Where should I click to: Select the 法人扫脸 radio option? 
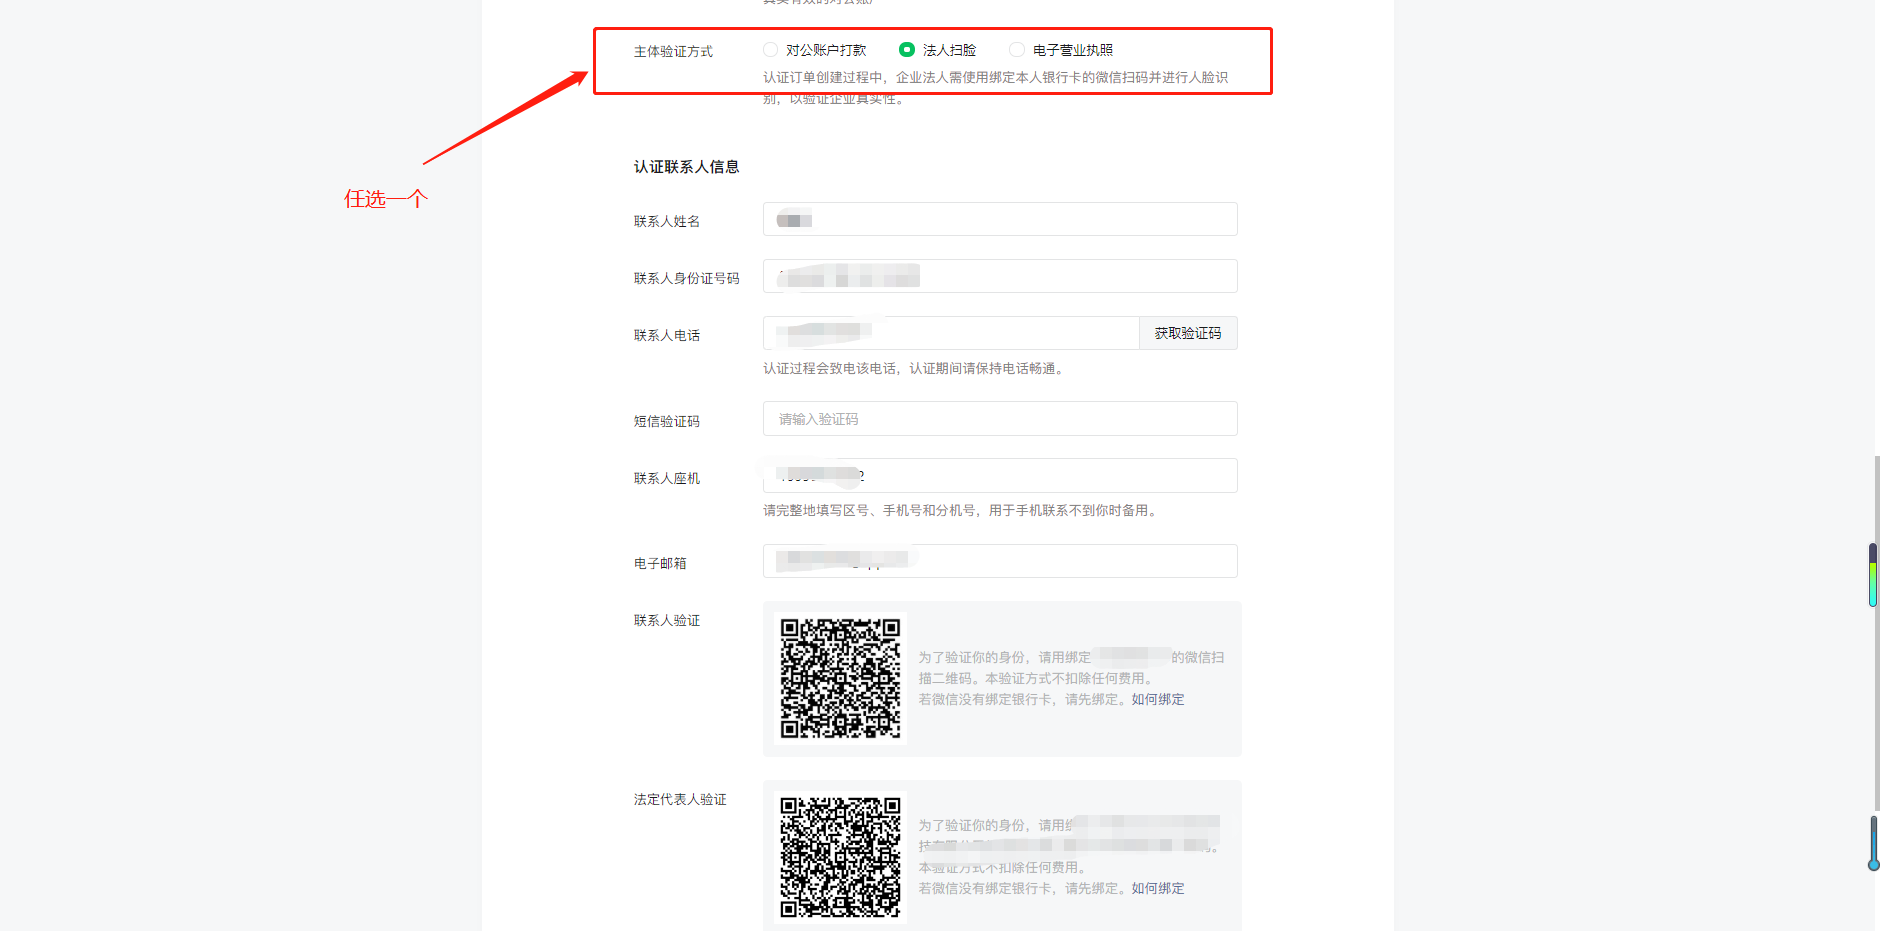pos(907,50)
